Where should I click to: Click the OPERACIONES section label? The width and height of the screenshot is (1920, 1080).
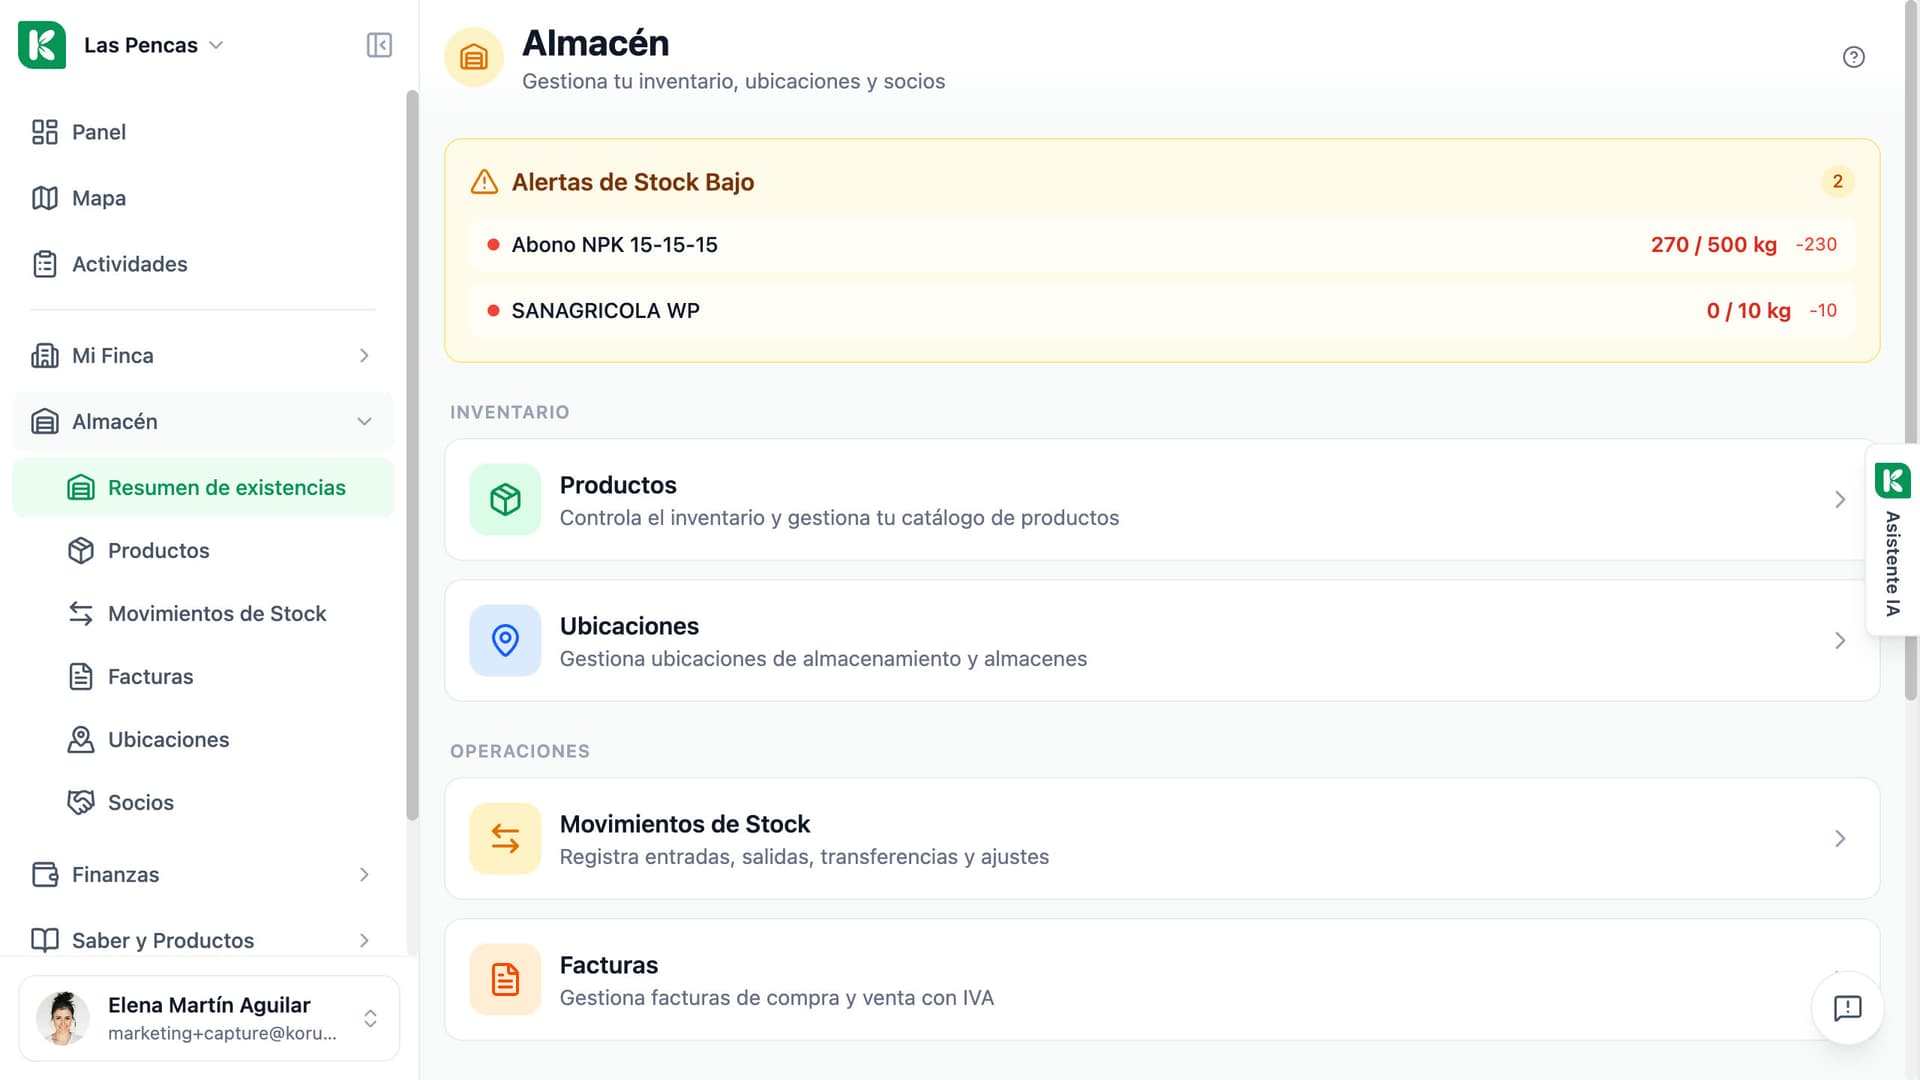(x=519, y=751)
